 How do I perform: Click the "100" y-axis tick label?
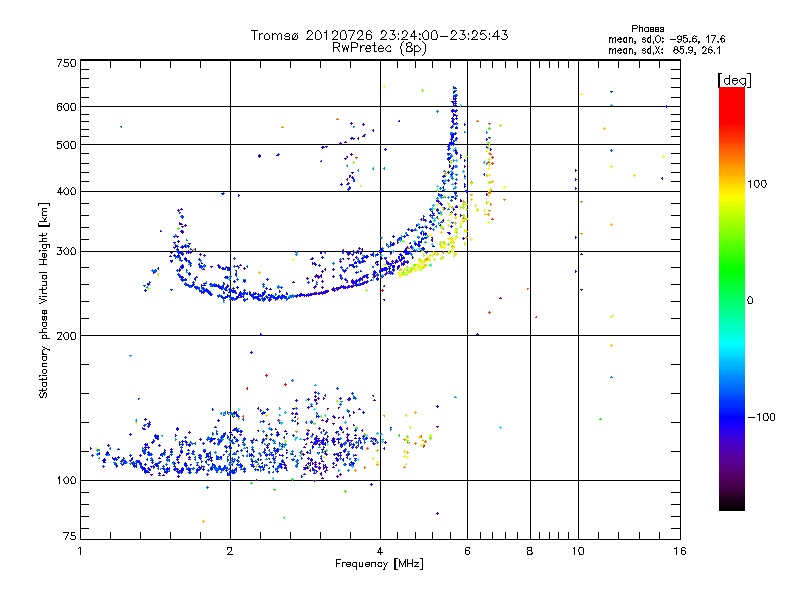pyautogui.click(x=66, y=480)
